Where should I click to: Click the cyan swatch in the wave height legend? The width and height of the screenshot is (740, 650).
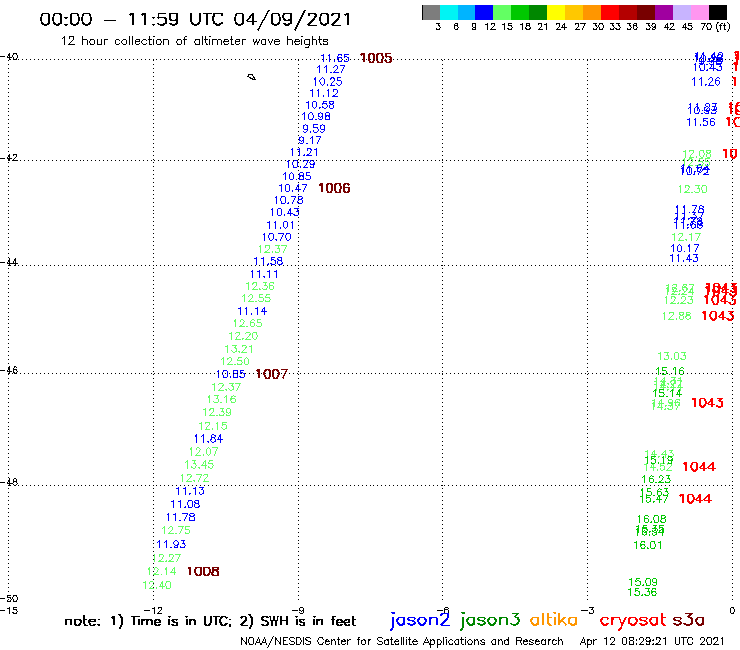coord(449,13)
